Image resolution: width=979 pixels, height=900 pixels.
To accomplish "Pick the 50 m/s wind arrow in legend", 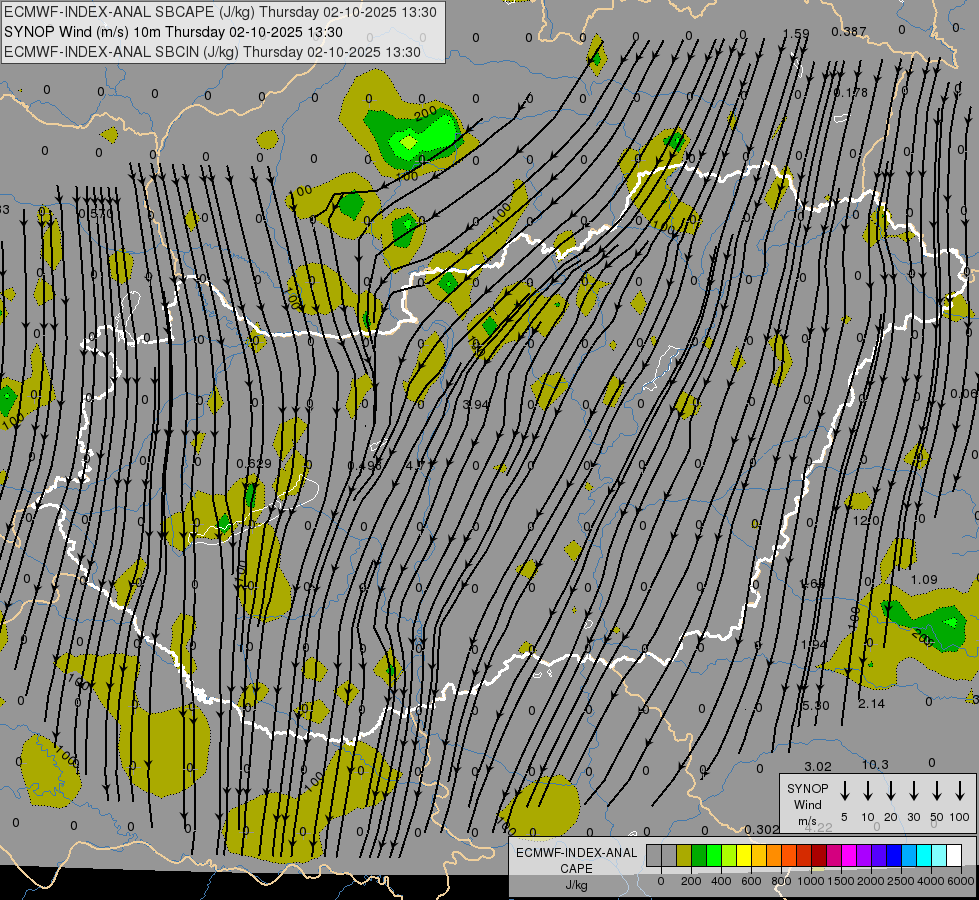I will 937,791.
